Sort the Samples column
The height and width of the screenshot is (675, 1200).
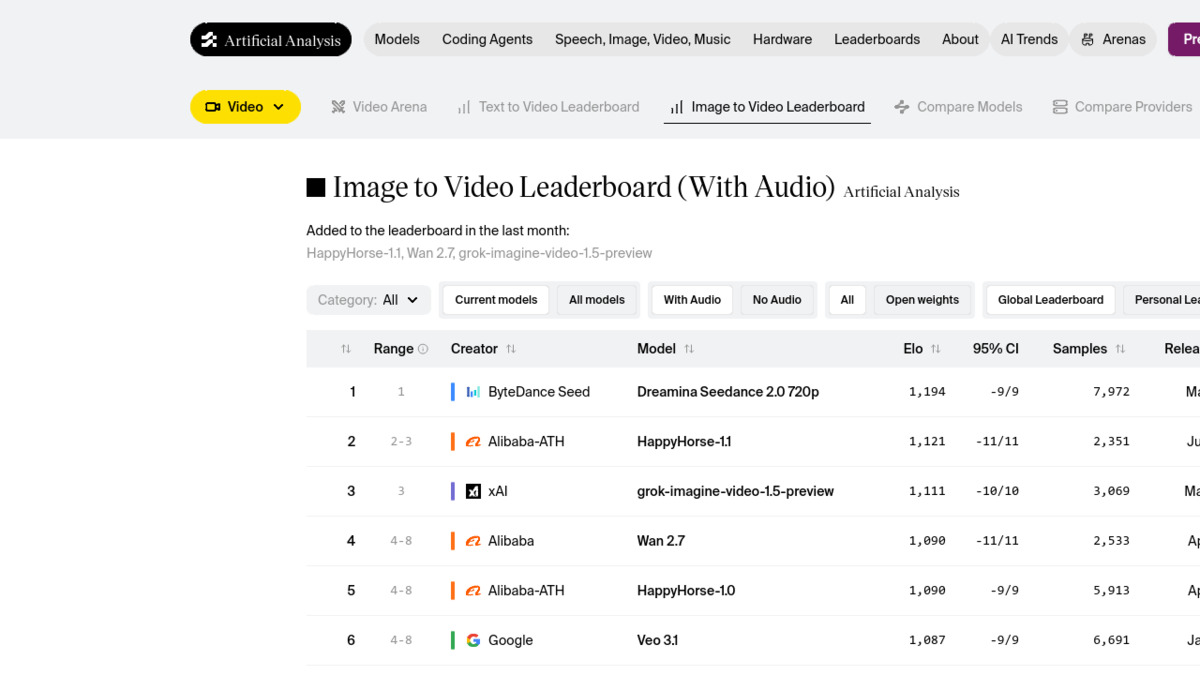click(1120, 349)
